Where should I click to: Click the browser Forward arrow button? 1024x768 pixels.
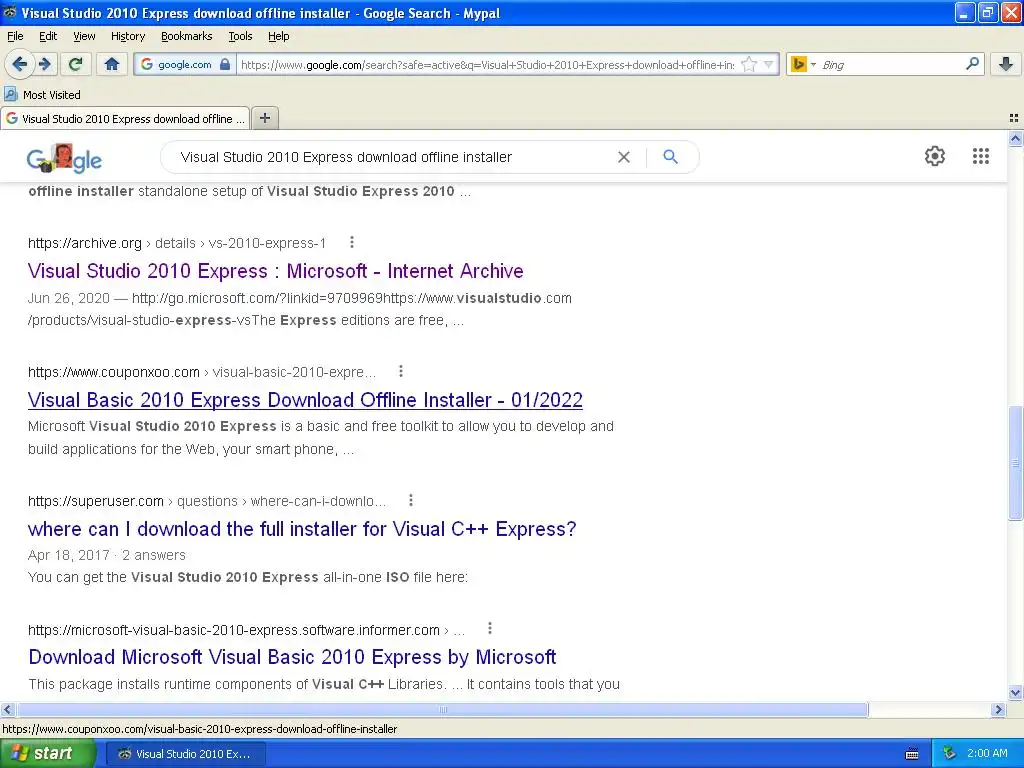(x=45, y=64)
